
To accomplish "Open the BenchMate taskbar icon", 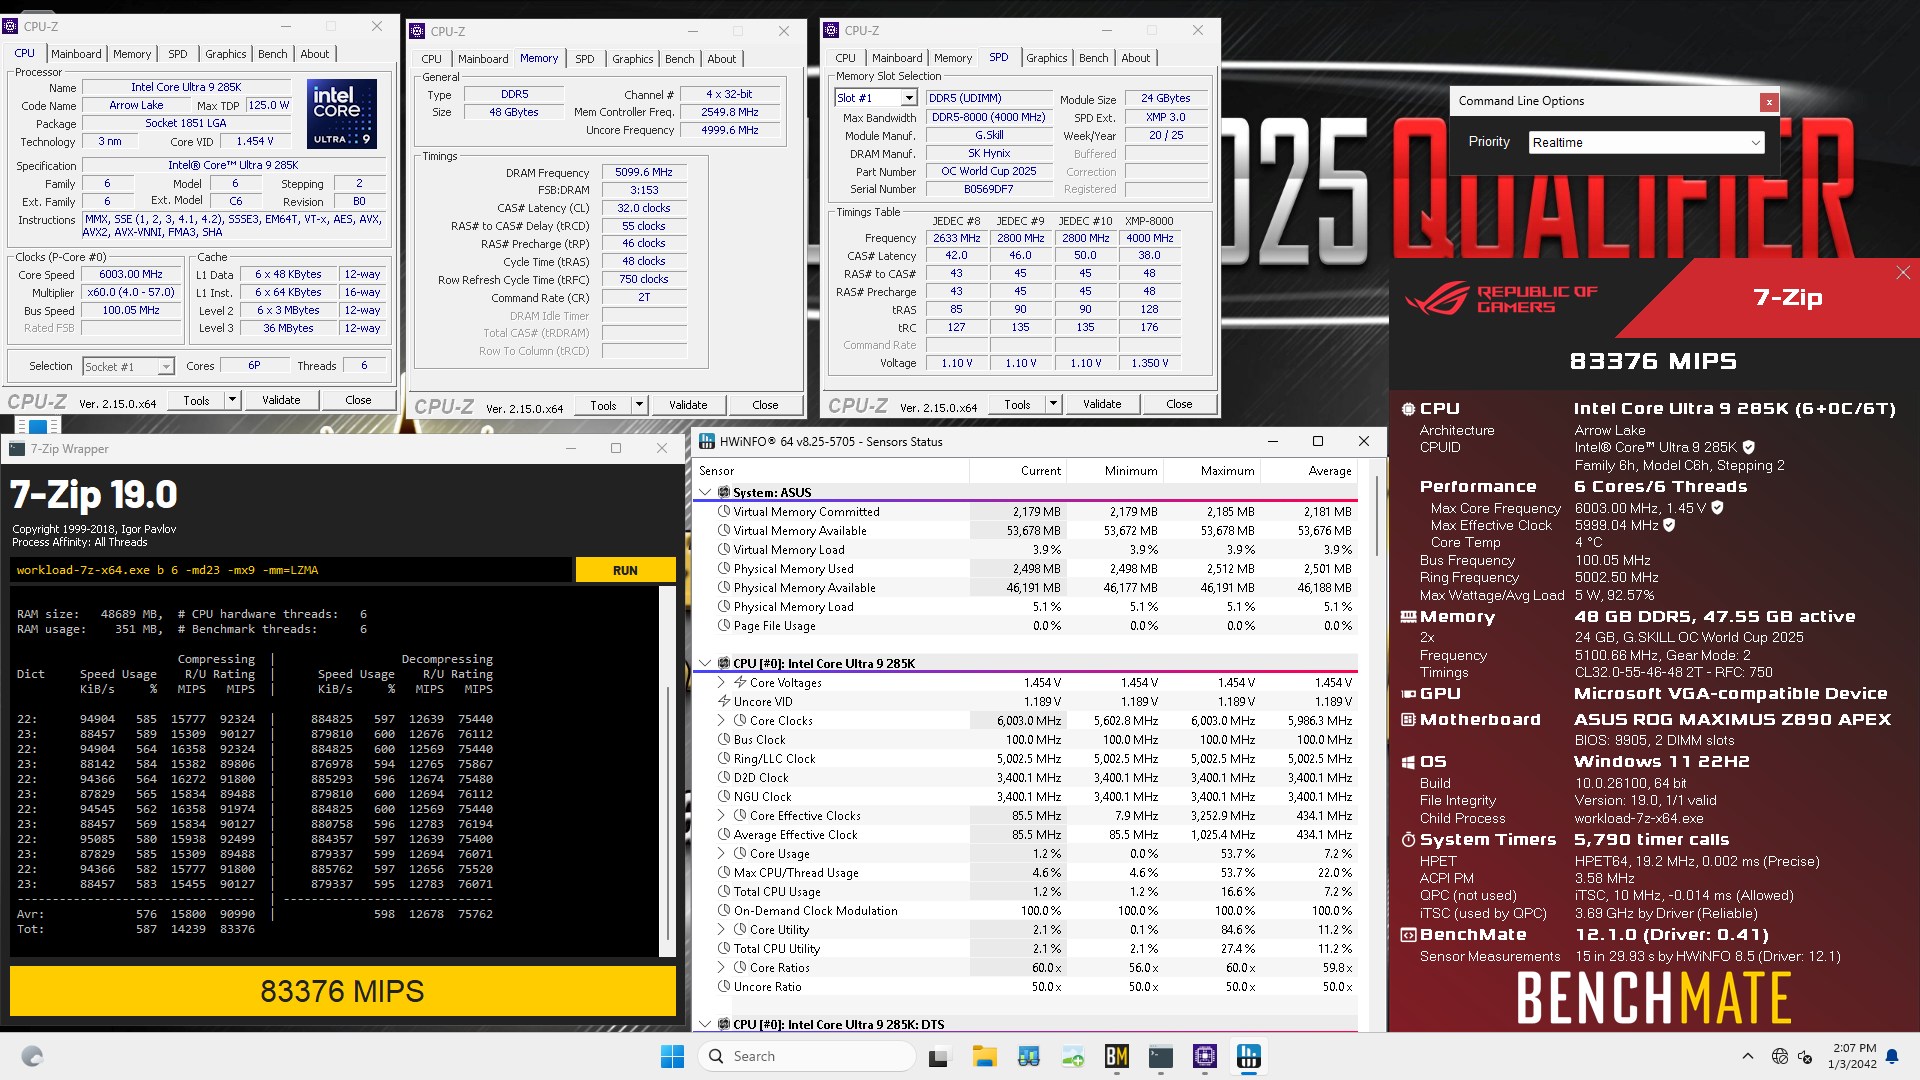I will pyautogui.click(x=1116, y=1056).
